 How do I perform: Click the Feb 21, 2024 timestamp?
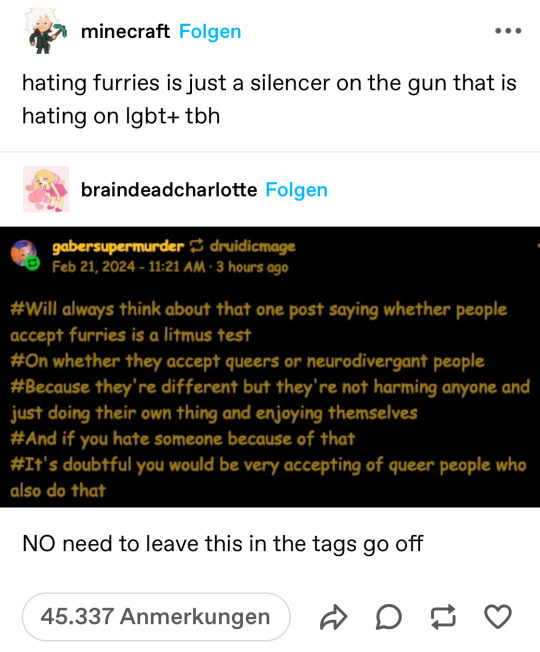(x=128, y=267)
